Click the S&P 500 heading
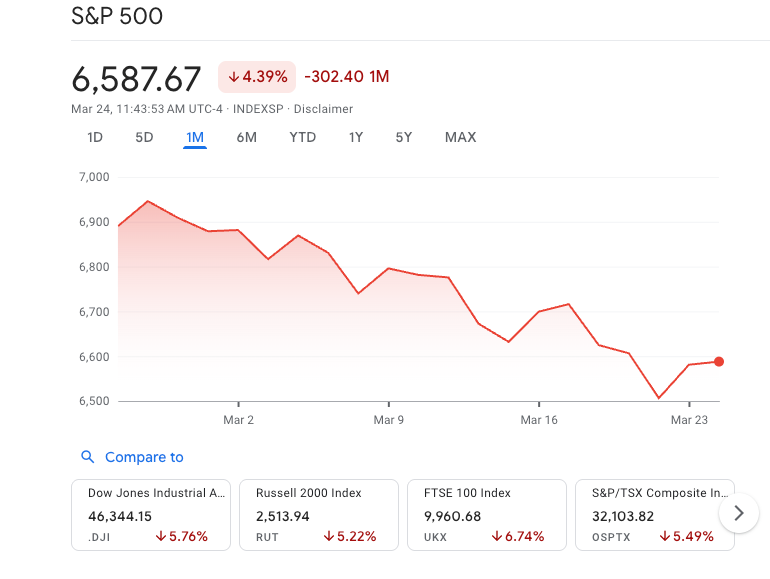Viewport: 770px width, 579px height. pyautogui.click(x=117, y=16)
